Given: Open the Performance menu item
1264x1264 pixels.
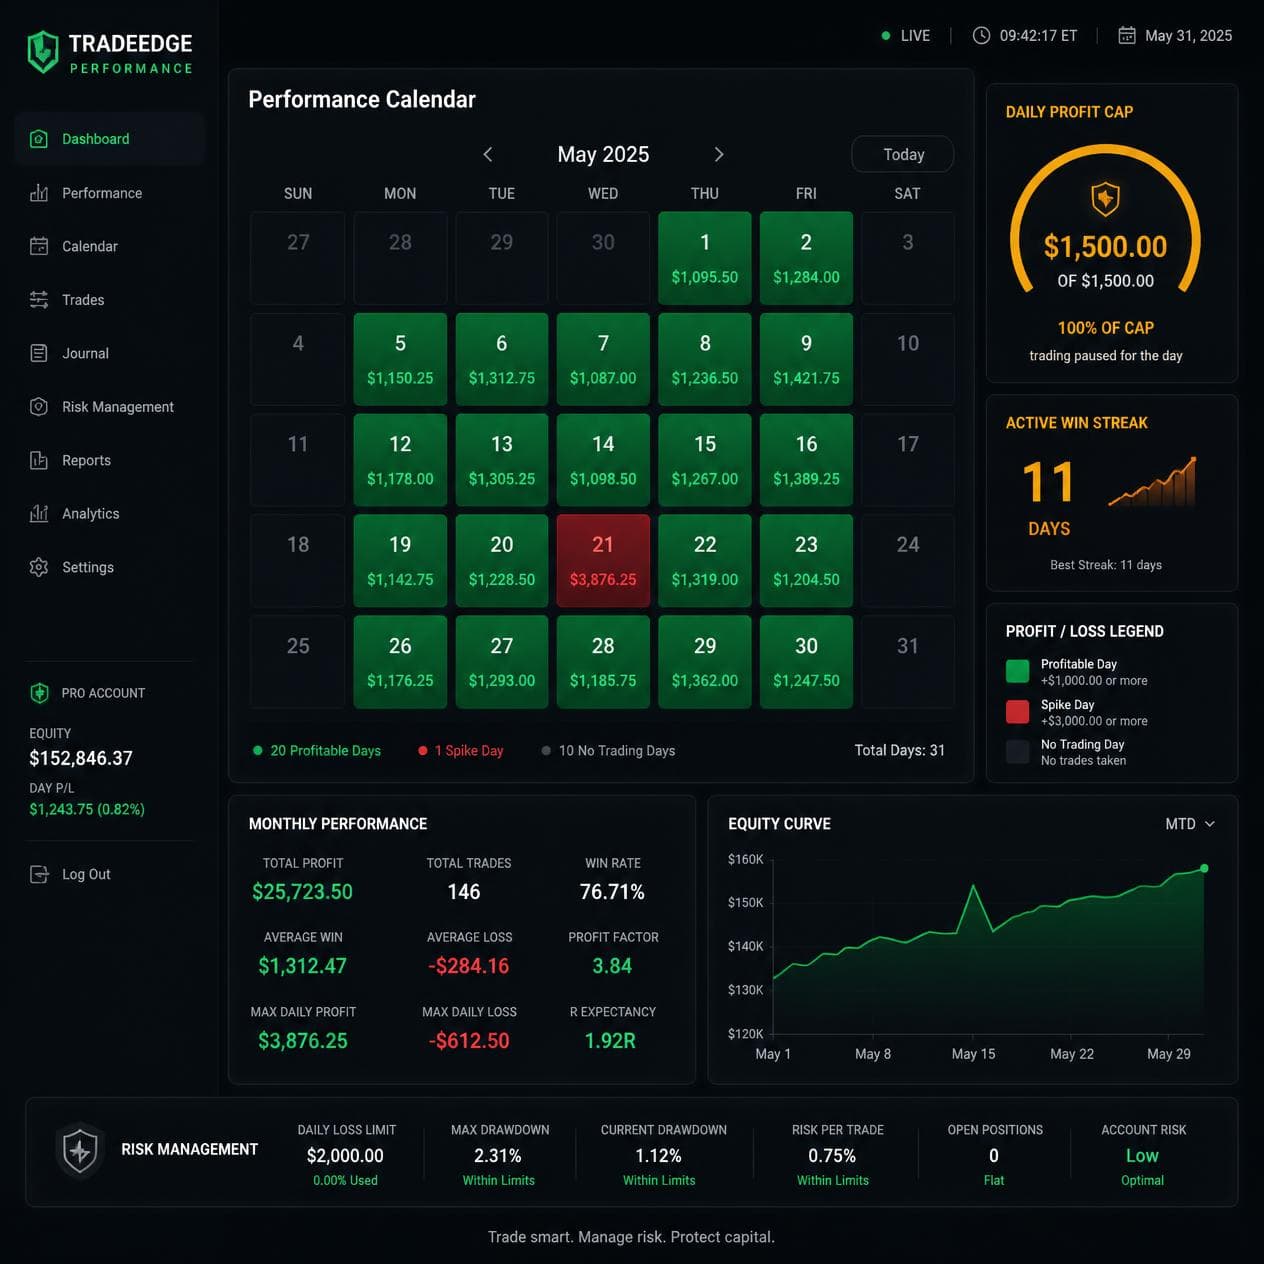Looking at the screenshot, I should pos(110,193).
